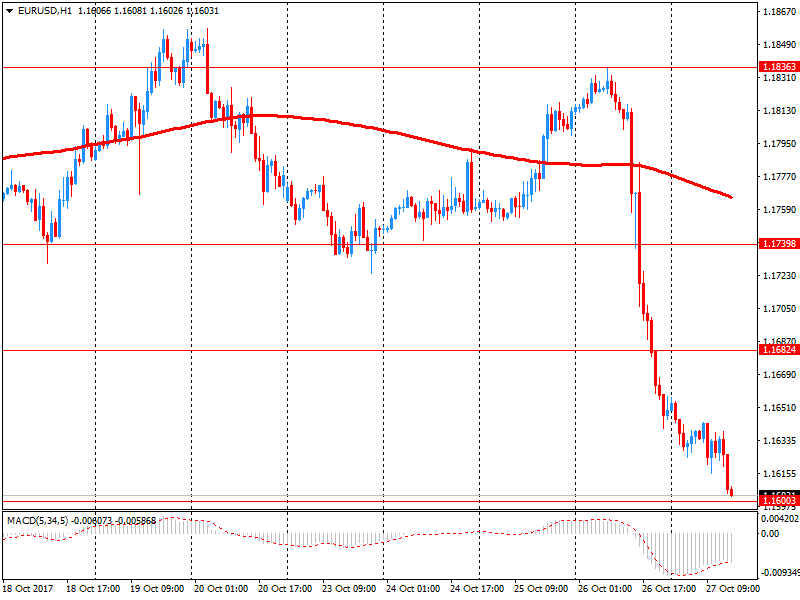The height and width of the screenshot is (600, 800).
Task: Select the 1.18363 horizontal level price tag
Action: pos(779,67)
